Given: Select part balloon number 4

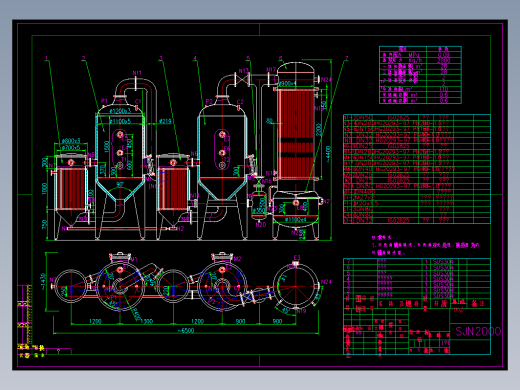Looking at the screenshot, I should tap(195, 59).
